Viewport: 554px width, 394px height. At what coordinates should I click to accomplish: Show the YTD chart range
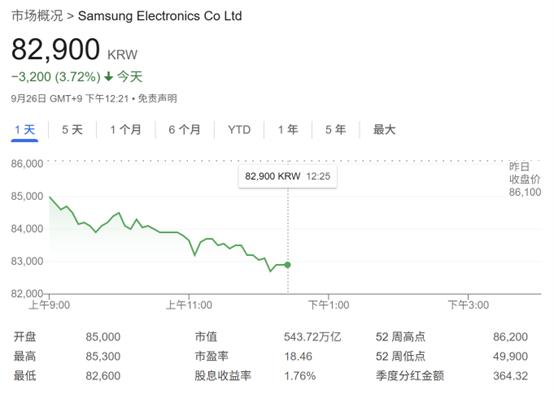point(239,130)
